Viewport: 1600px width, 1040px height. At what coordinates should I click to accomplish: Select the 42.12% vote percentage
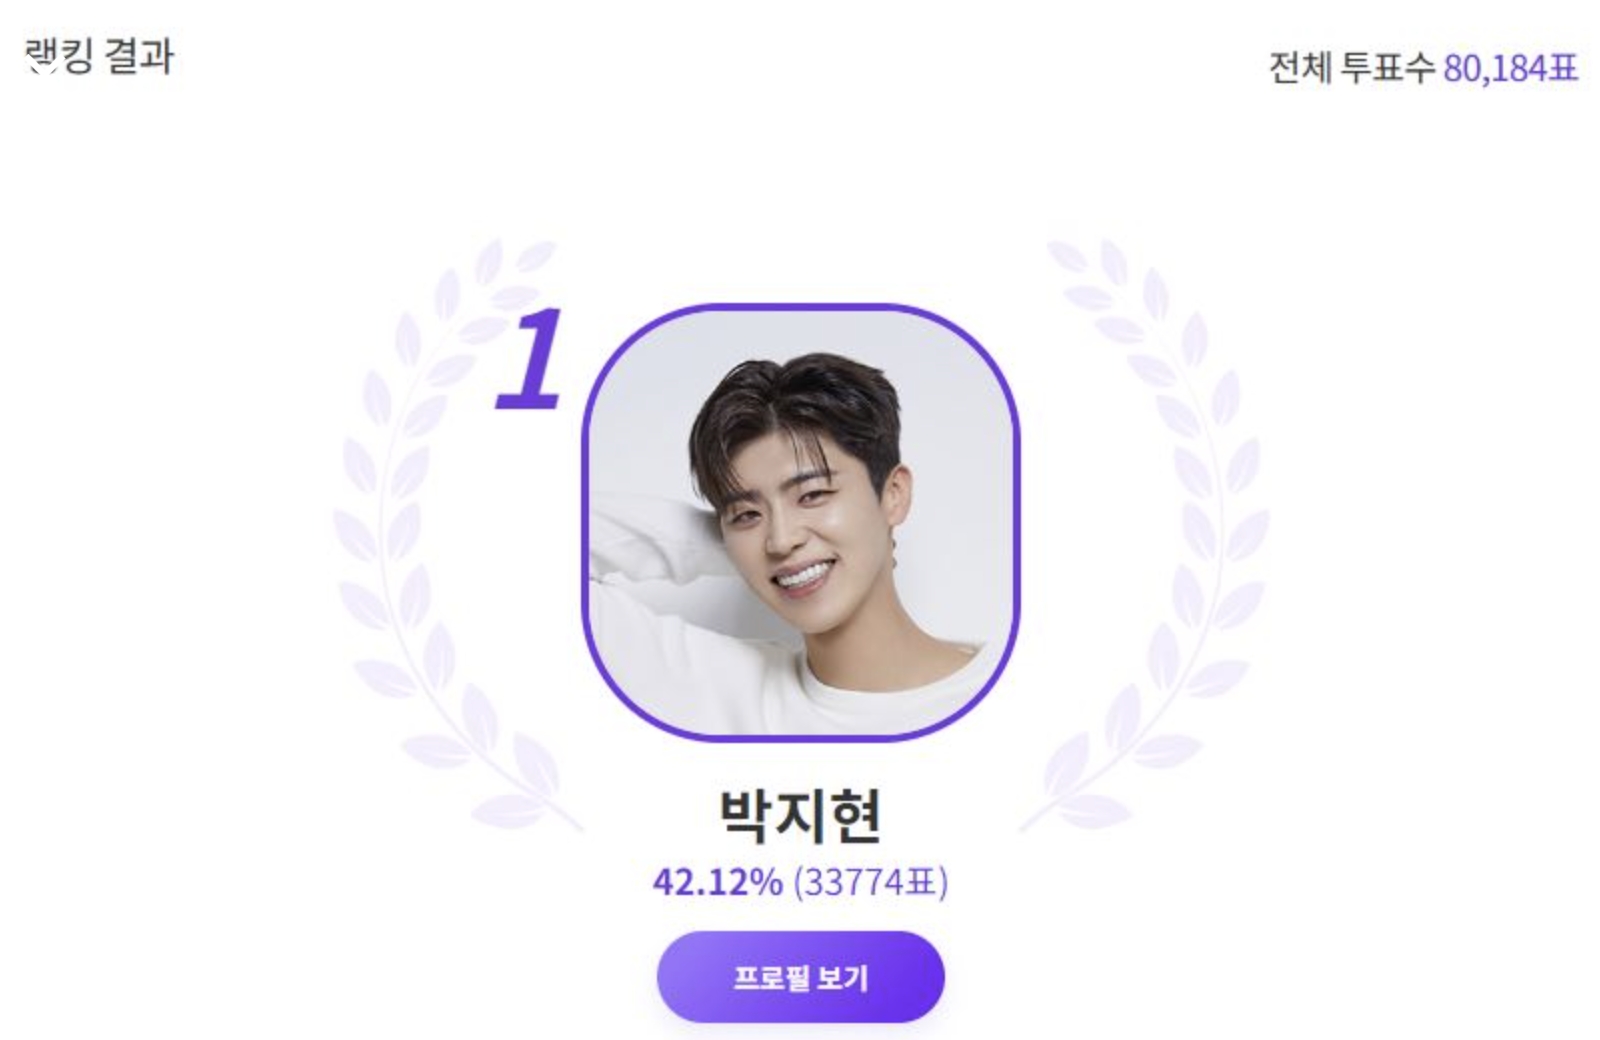click(717, 882)
